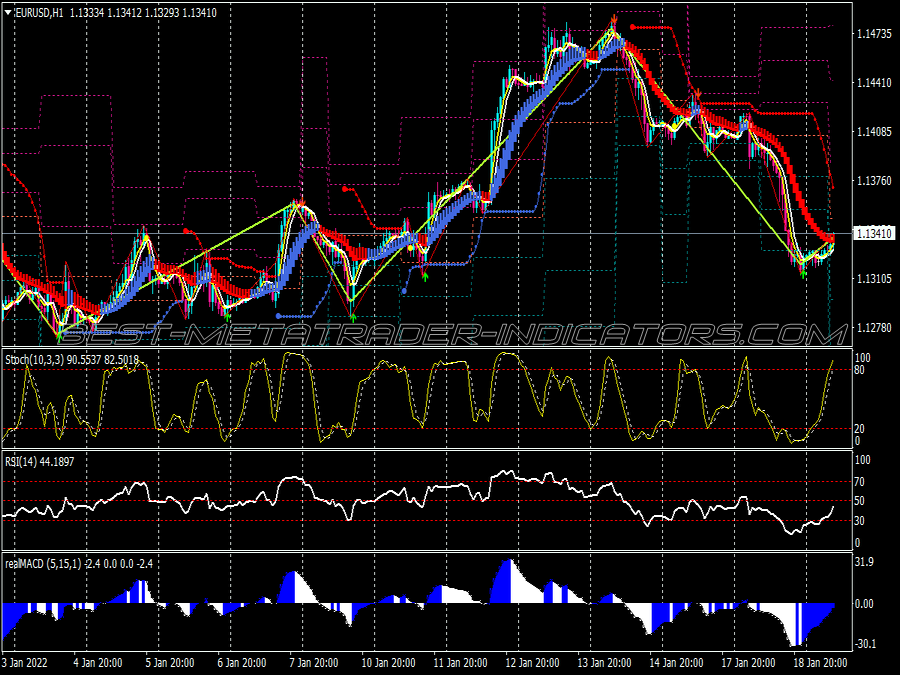Click the 4 Jan 20:00 time label
Image resolution: width=900 pixels, height=675 pixels.
(98, 662)
